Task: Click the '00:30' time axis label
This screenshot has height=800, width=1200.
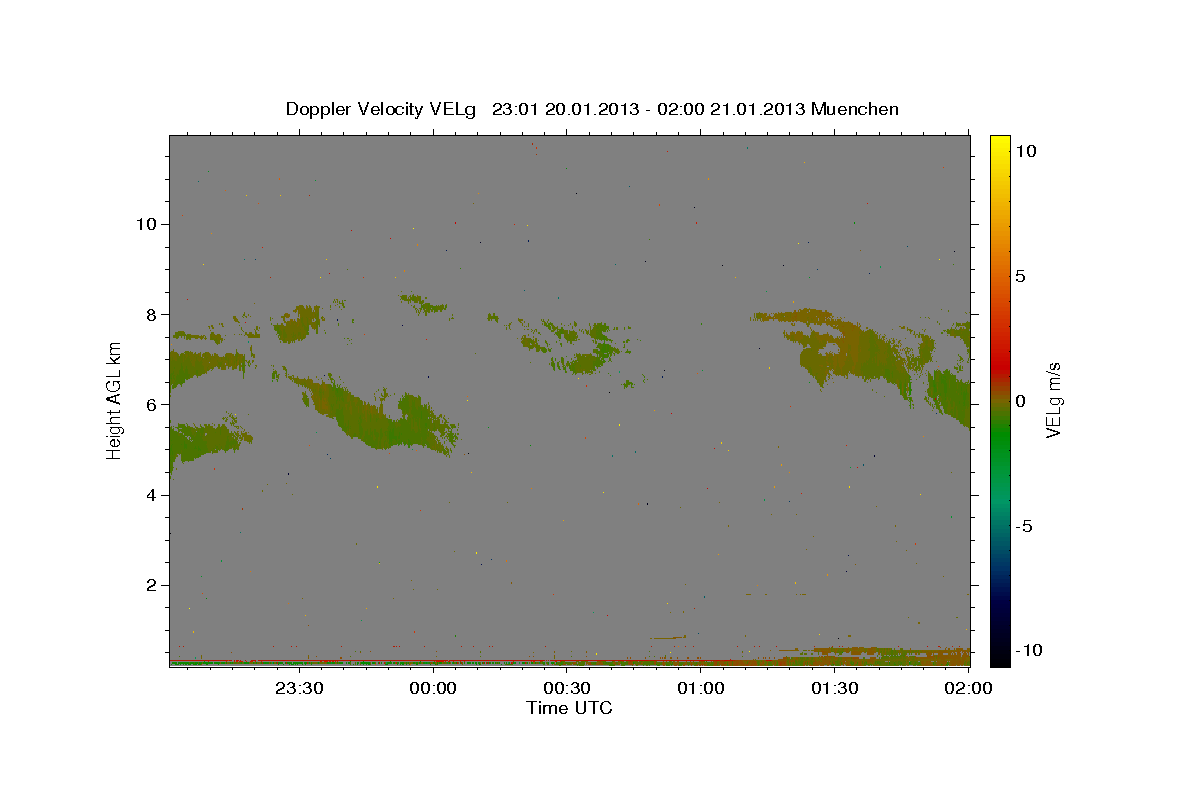Action: point(567,688)
